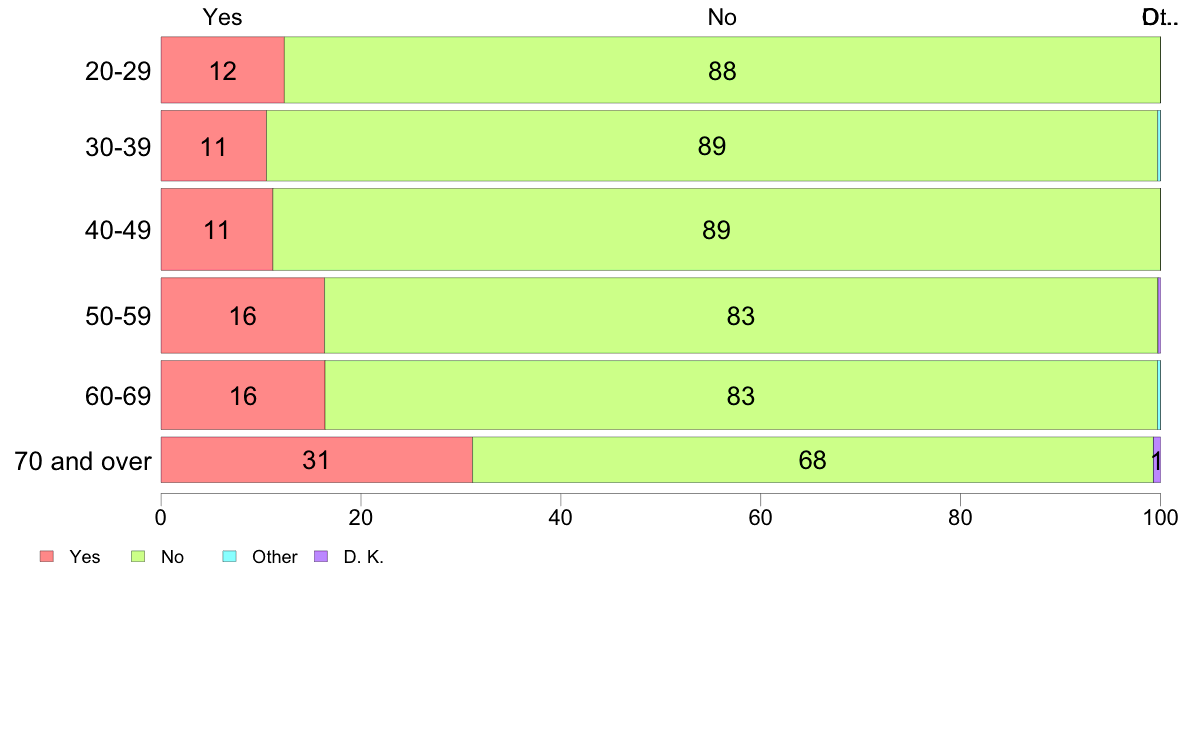This screenshot has height=736, width=1188.
Task: Click the Yes bar in 40-49 row
Action: click(217, 229)
